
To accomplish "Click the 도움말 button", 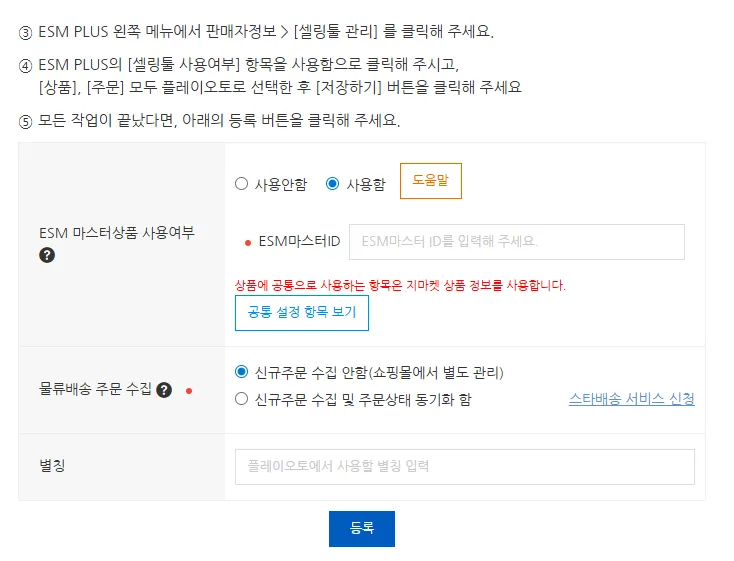I will (x=430, y=181).
